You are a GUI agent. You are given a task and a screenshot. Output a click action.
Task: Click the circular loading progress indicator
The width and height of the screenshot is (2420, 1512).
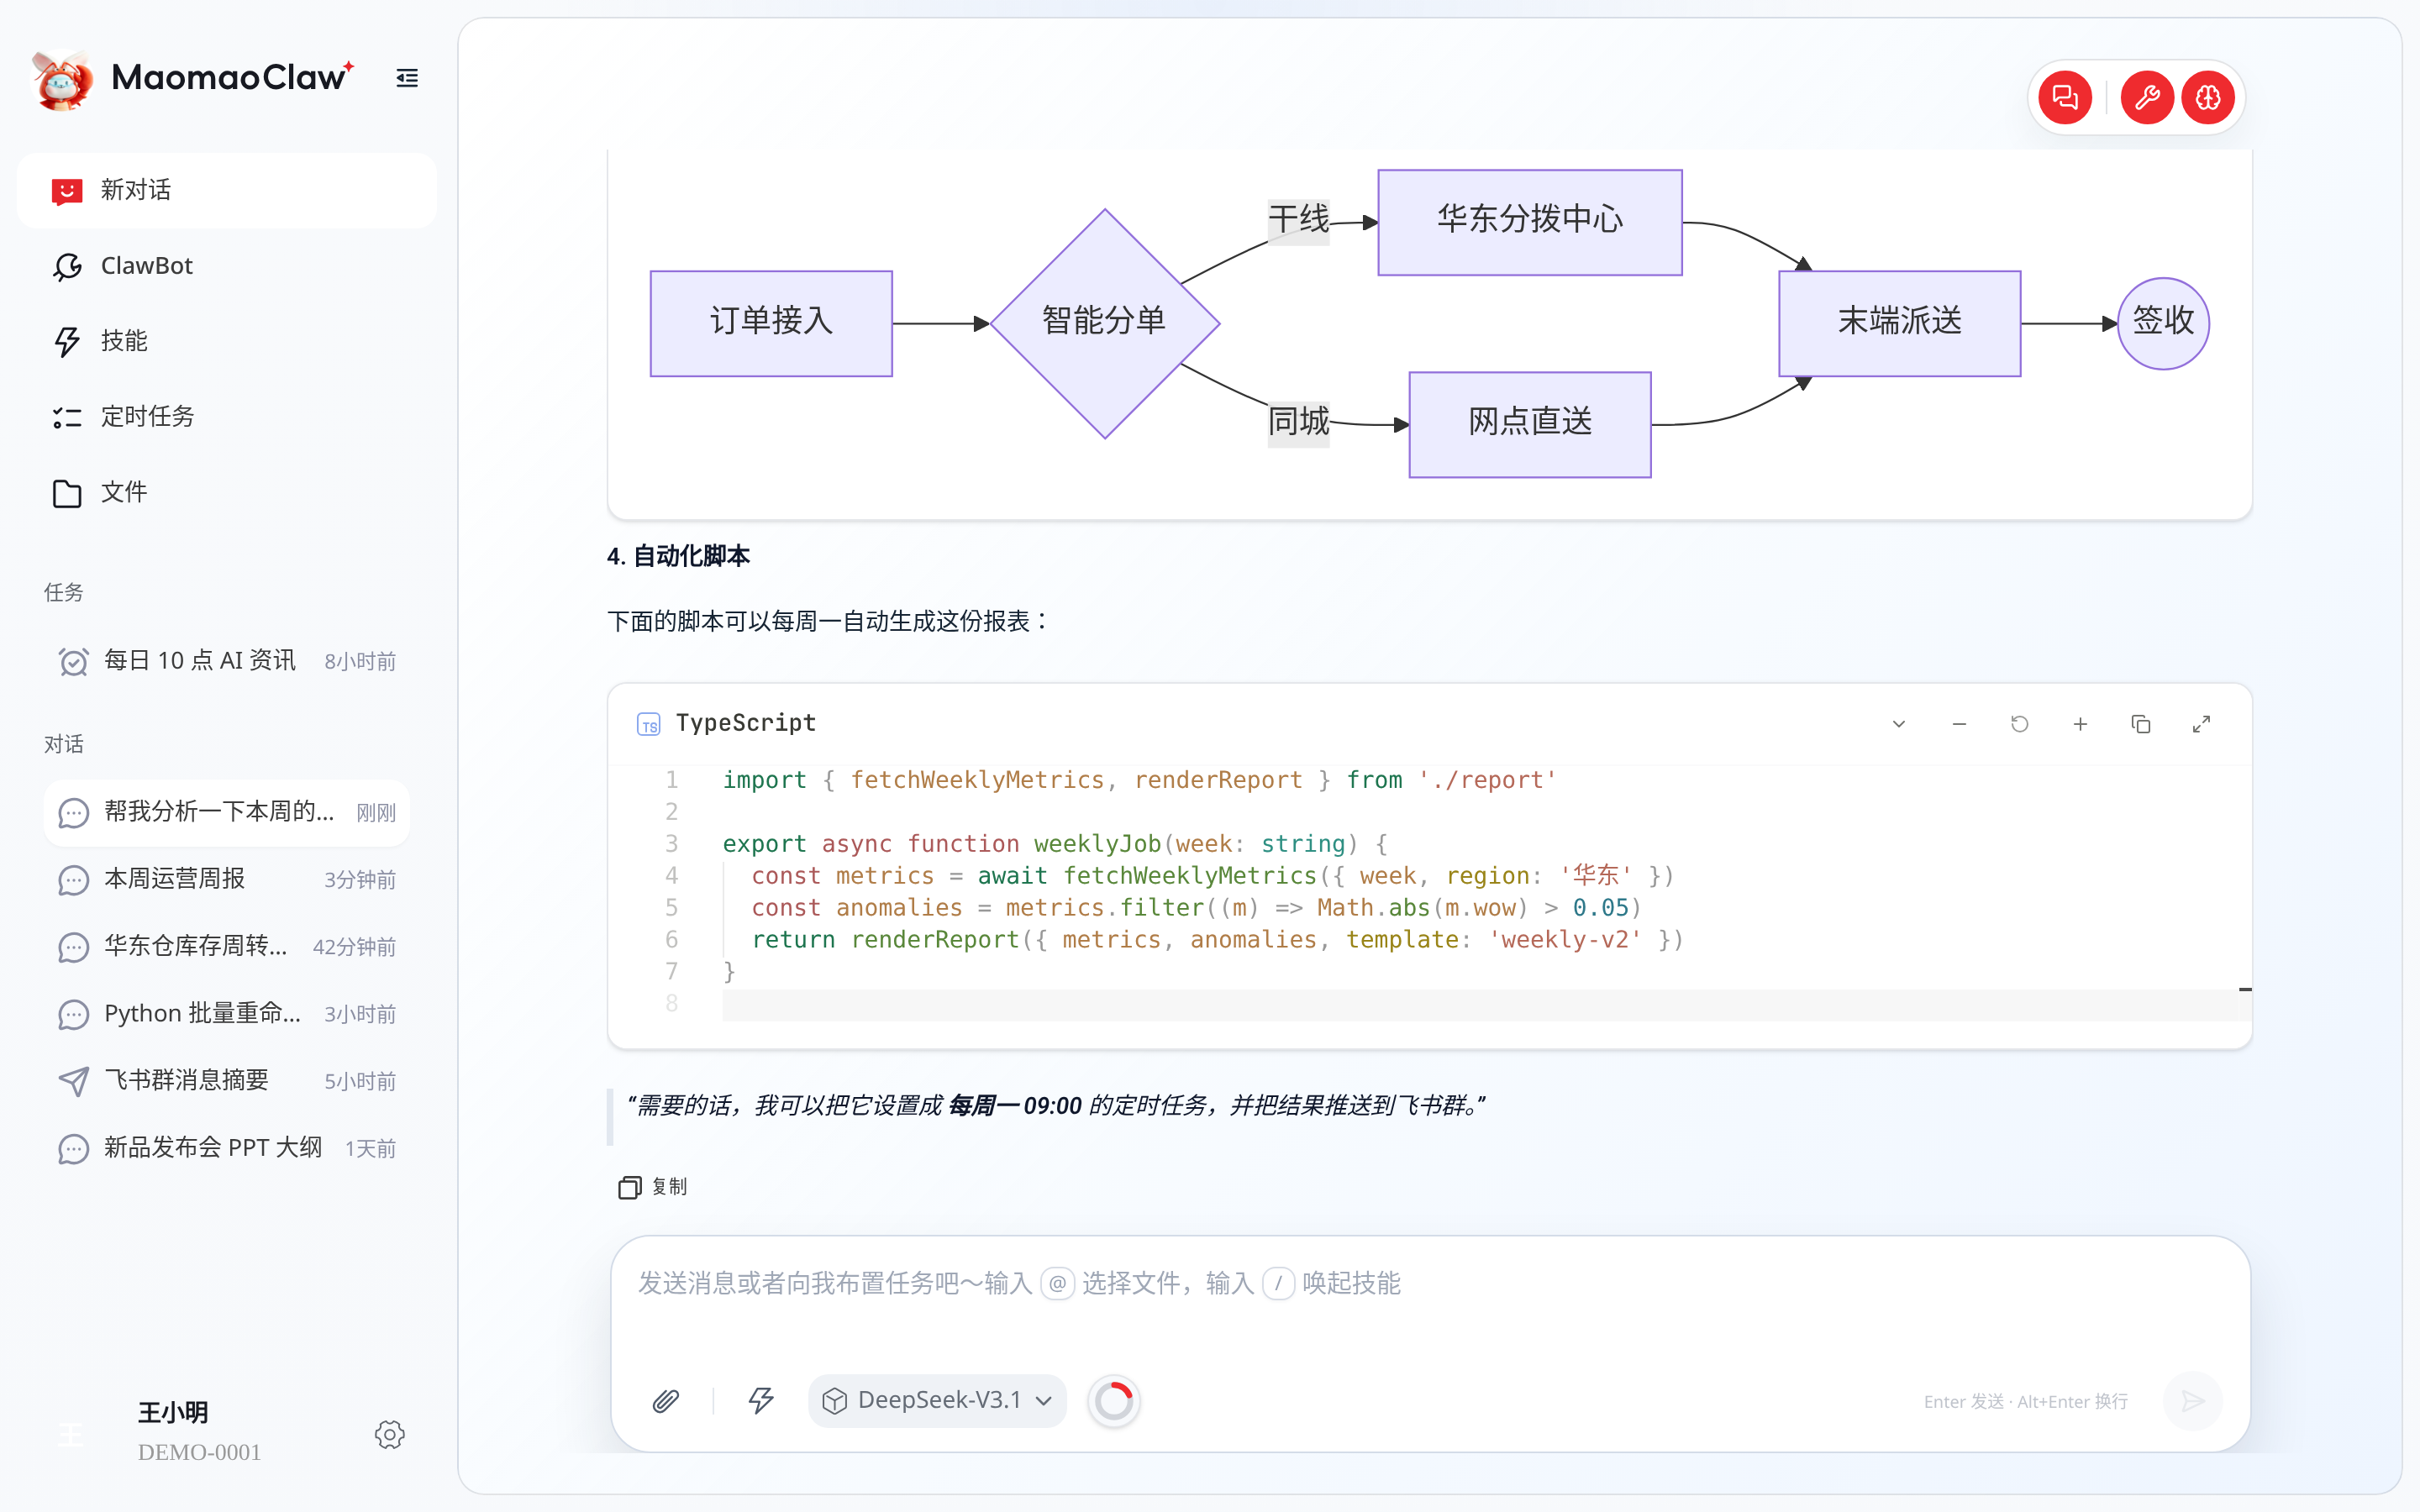[x=1114, y=1401]
